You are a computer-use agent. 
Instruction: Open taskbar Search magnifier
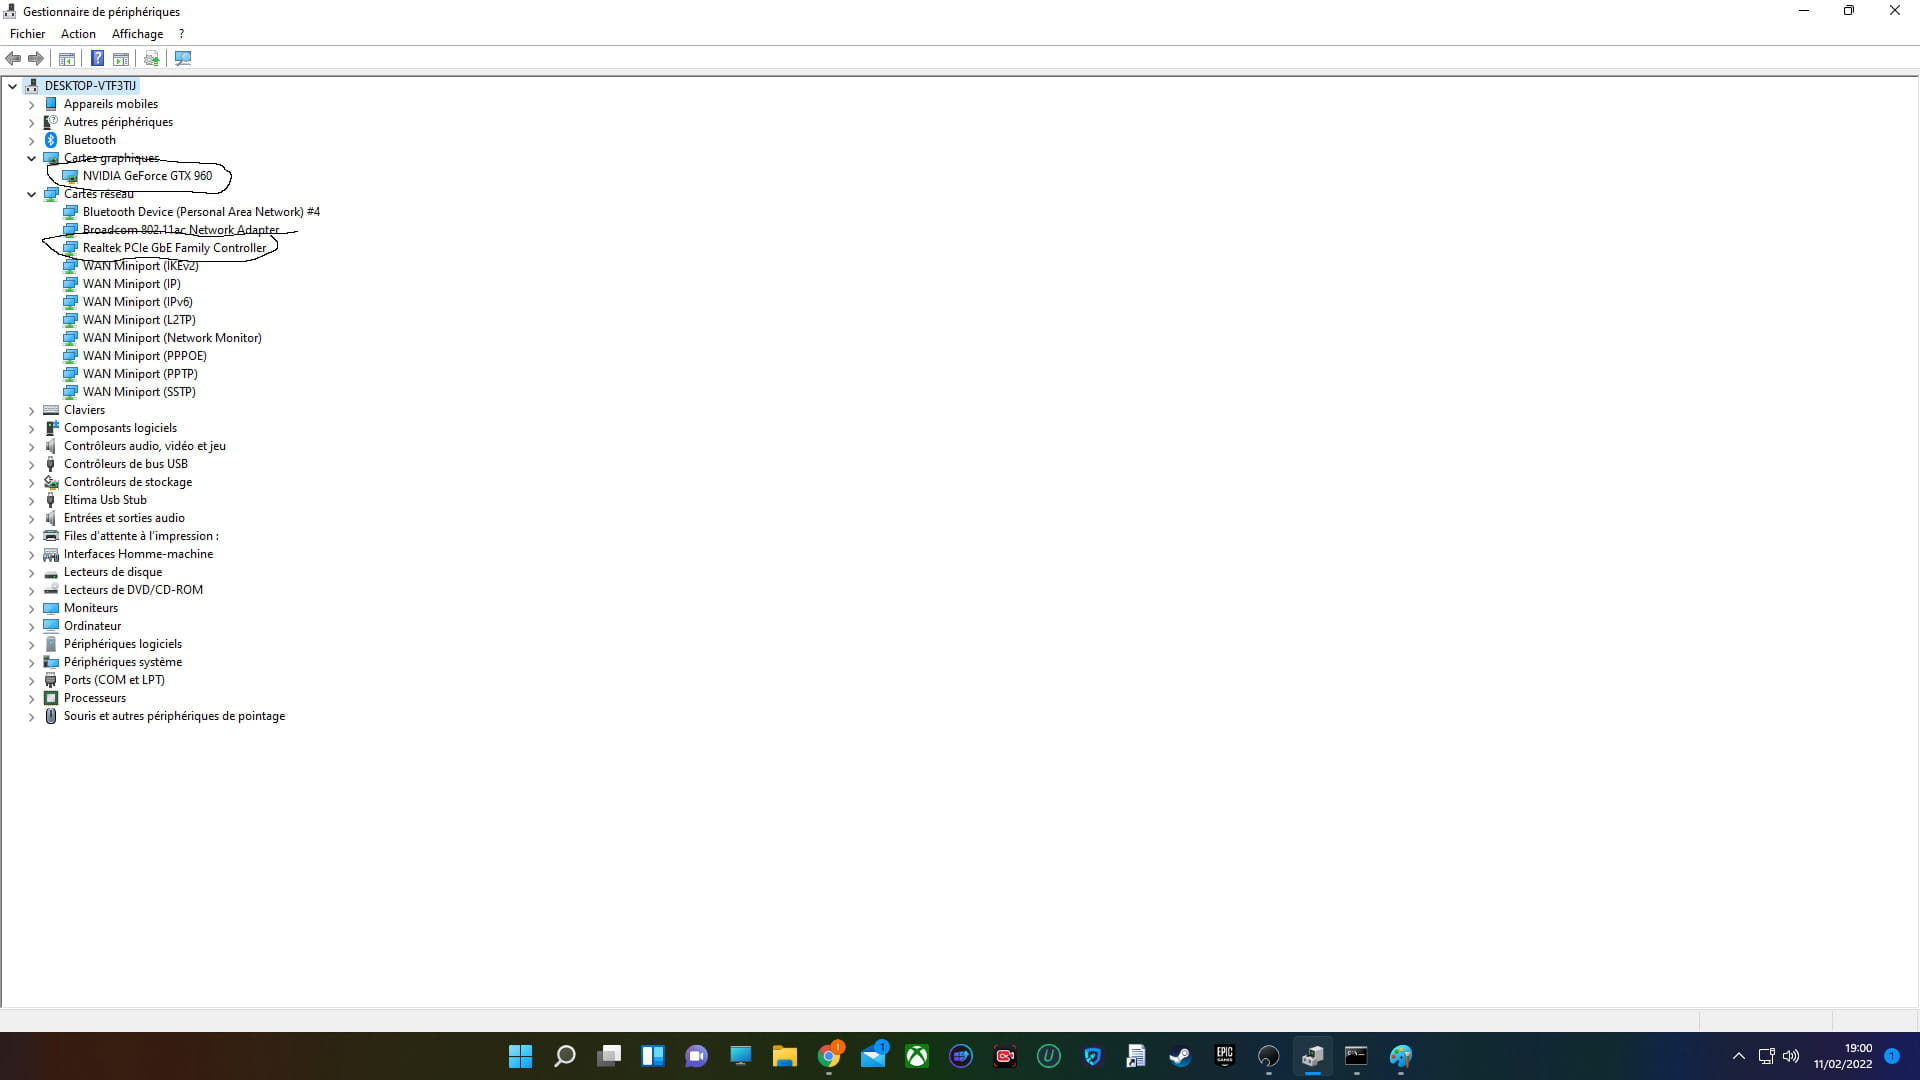click(x=565, y=1056)
